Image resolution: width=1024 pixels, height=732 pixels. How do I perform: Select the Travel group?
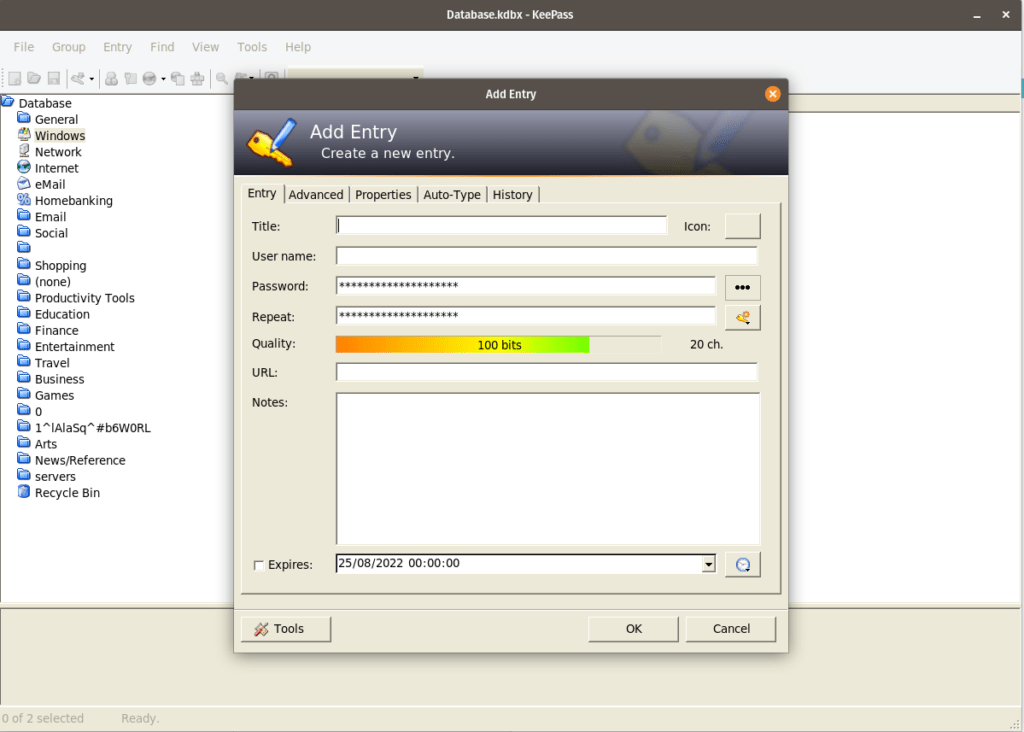pos(52,363)
